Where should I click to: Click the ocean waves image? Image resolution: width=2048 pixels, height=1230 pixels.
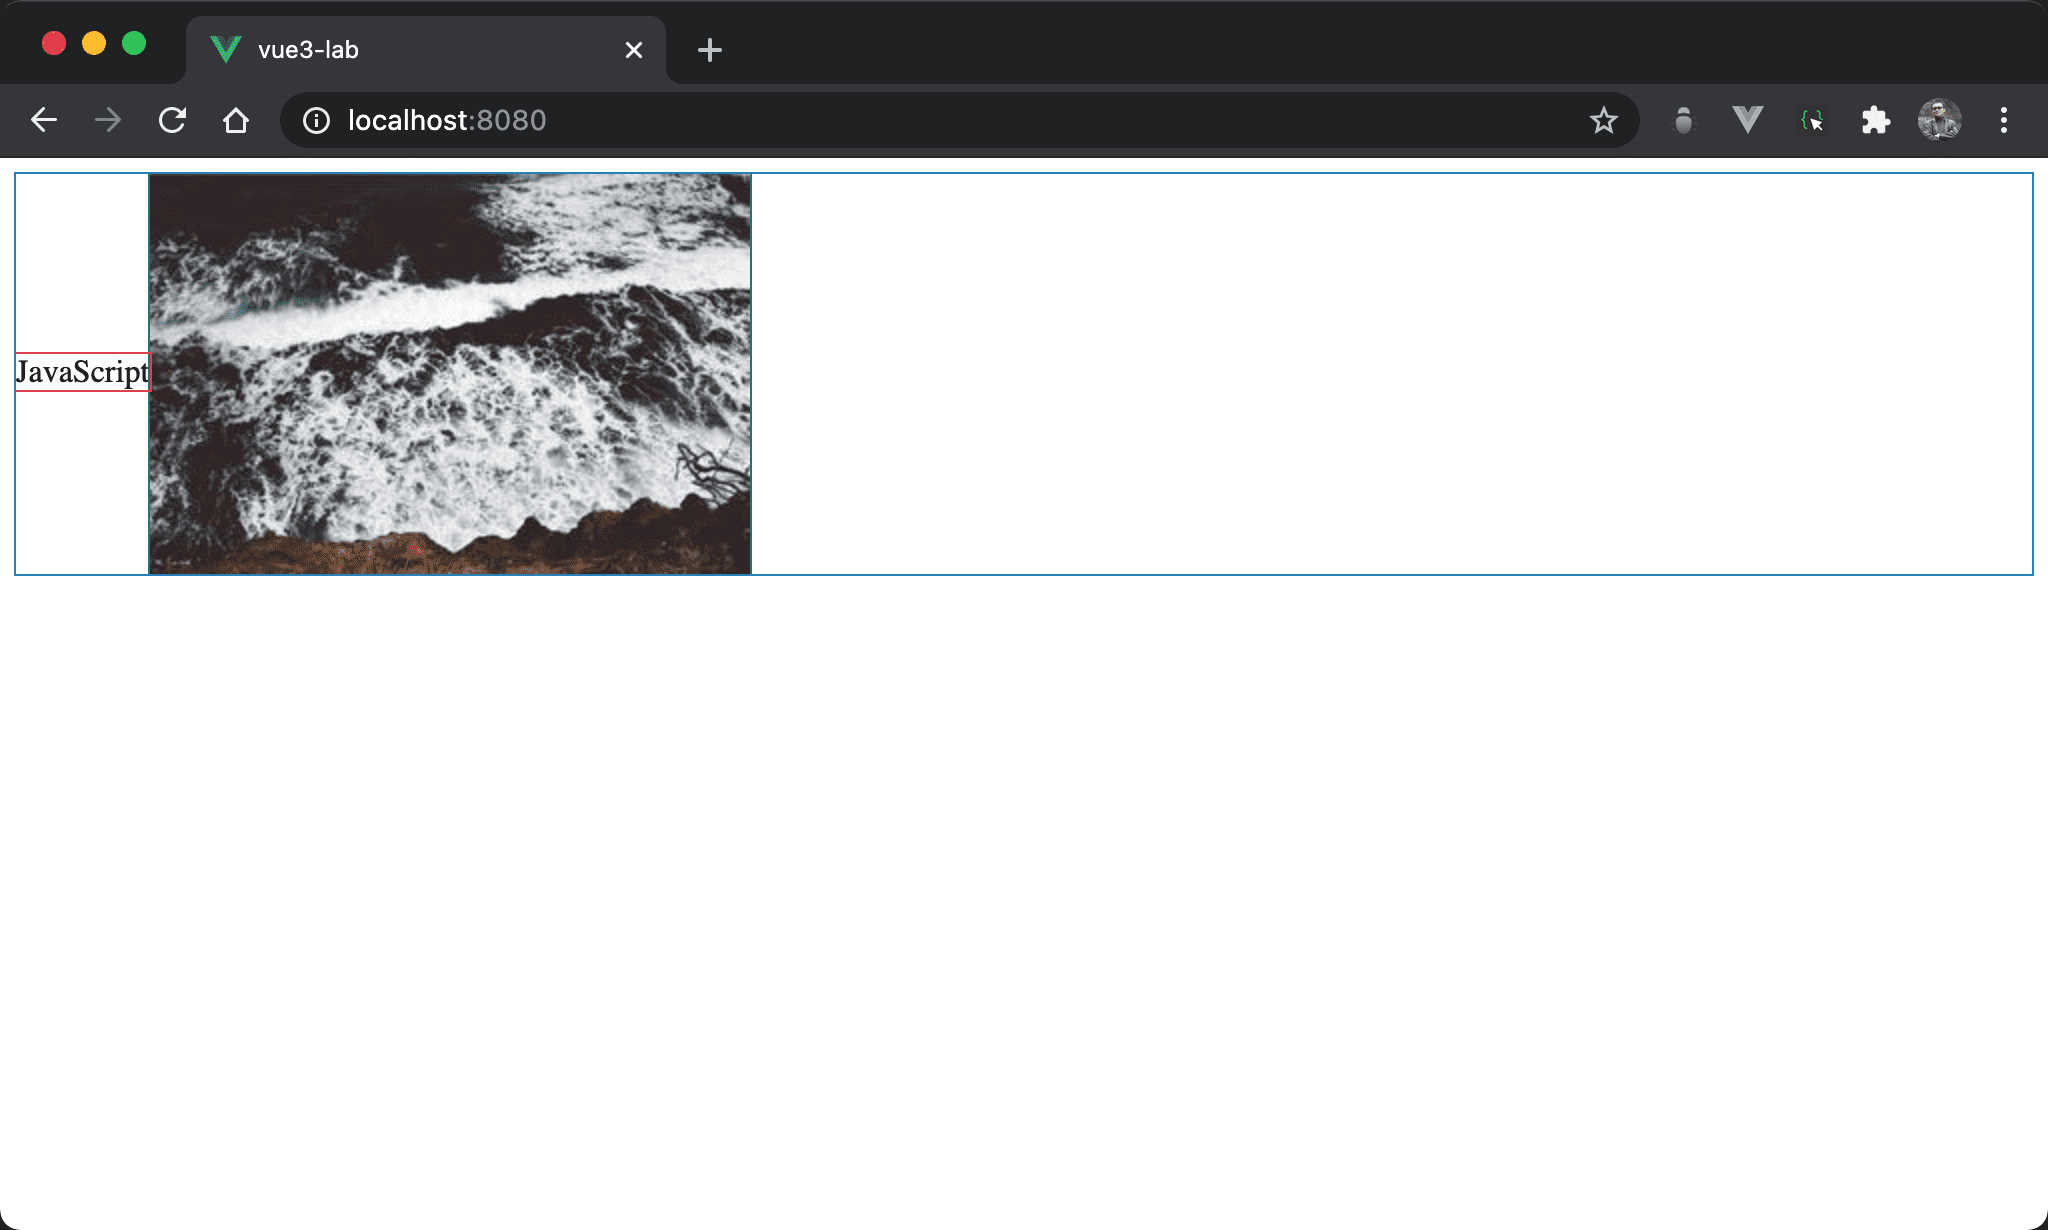(450, 374)
